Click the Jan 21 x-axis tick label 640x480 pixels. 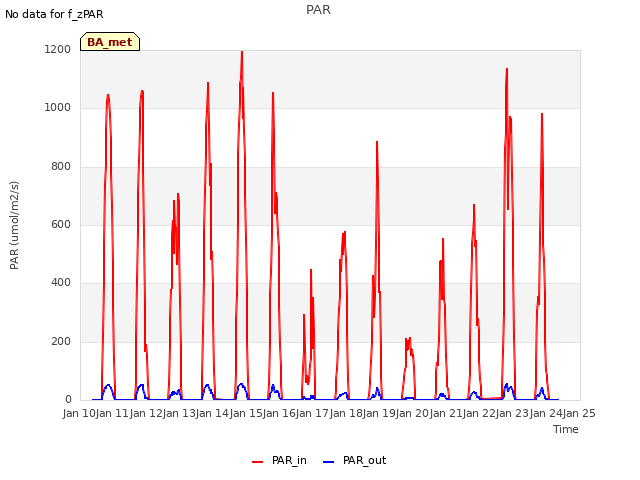tap(446, 413)
